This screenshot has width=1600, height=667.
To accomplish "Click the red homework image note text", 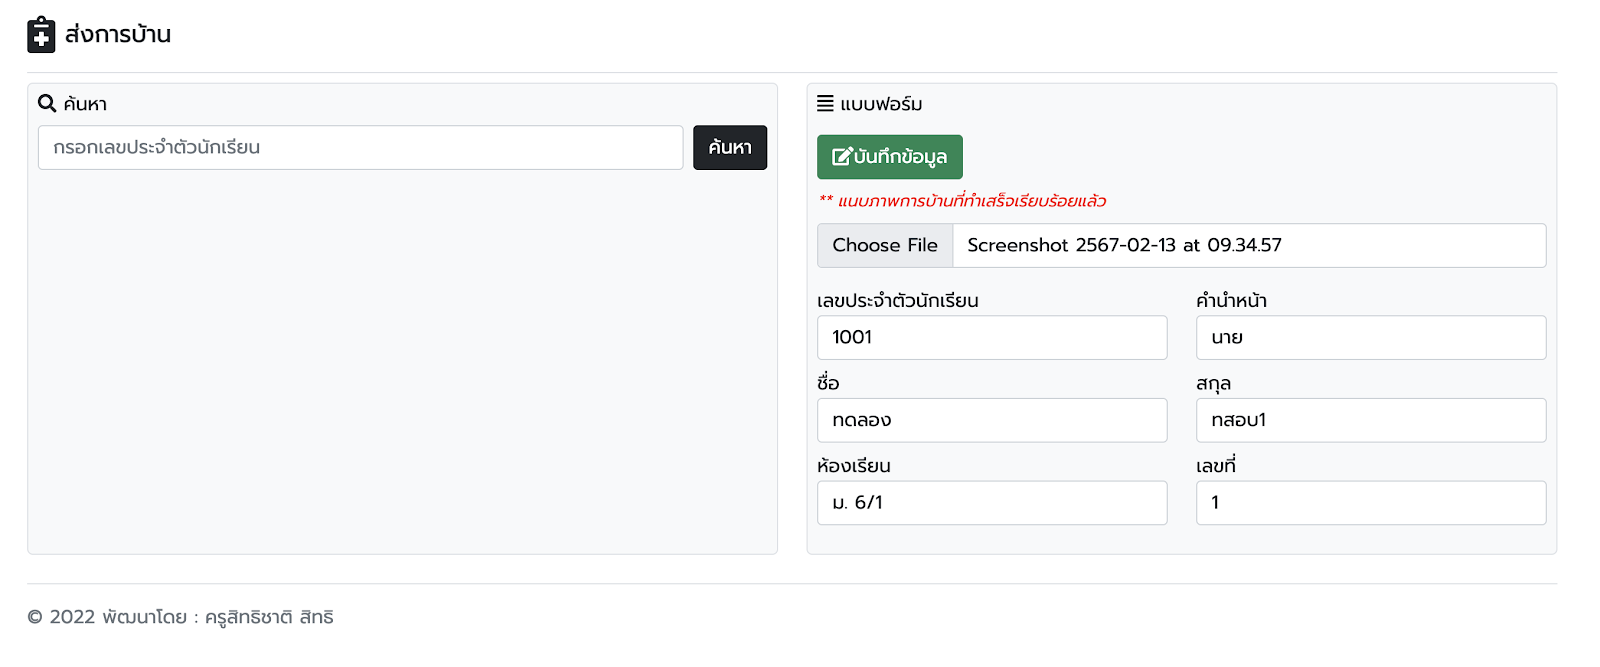I will tap(971, 201).
